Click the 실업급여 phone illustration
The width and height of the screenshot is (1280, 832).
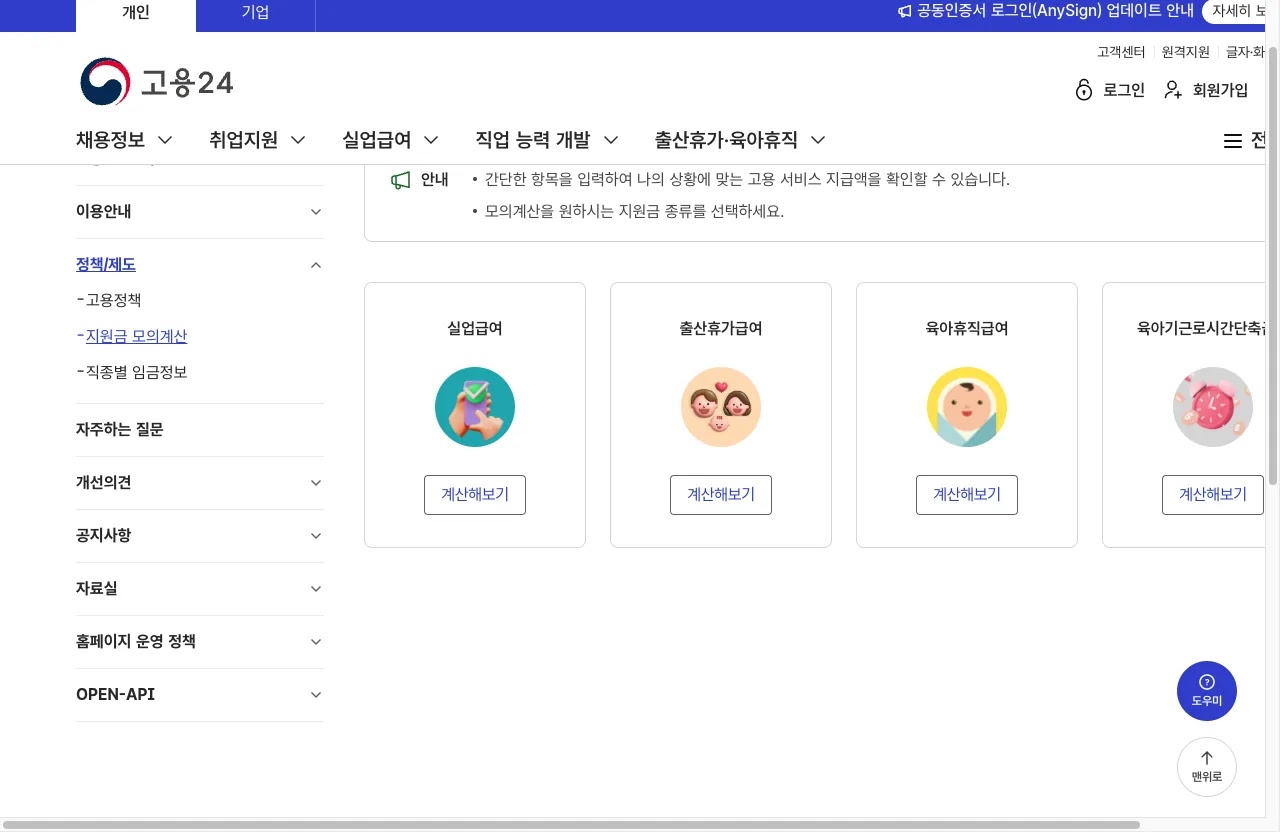[x=475, y=407]
